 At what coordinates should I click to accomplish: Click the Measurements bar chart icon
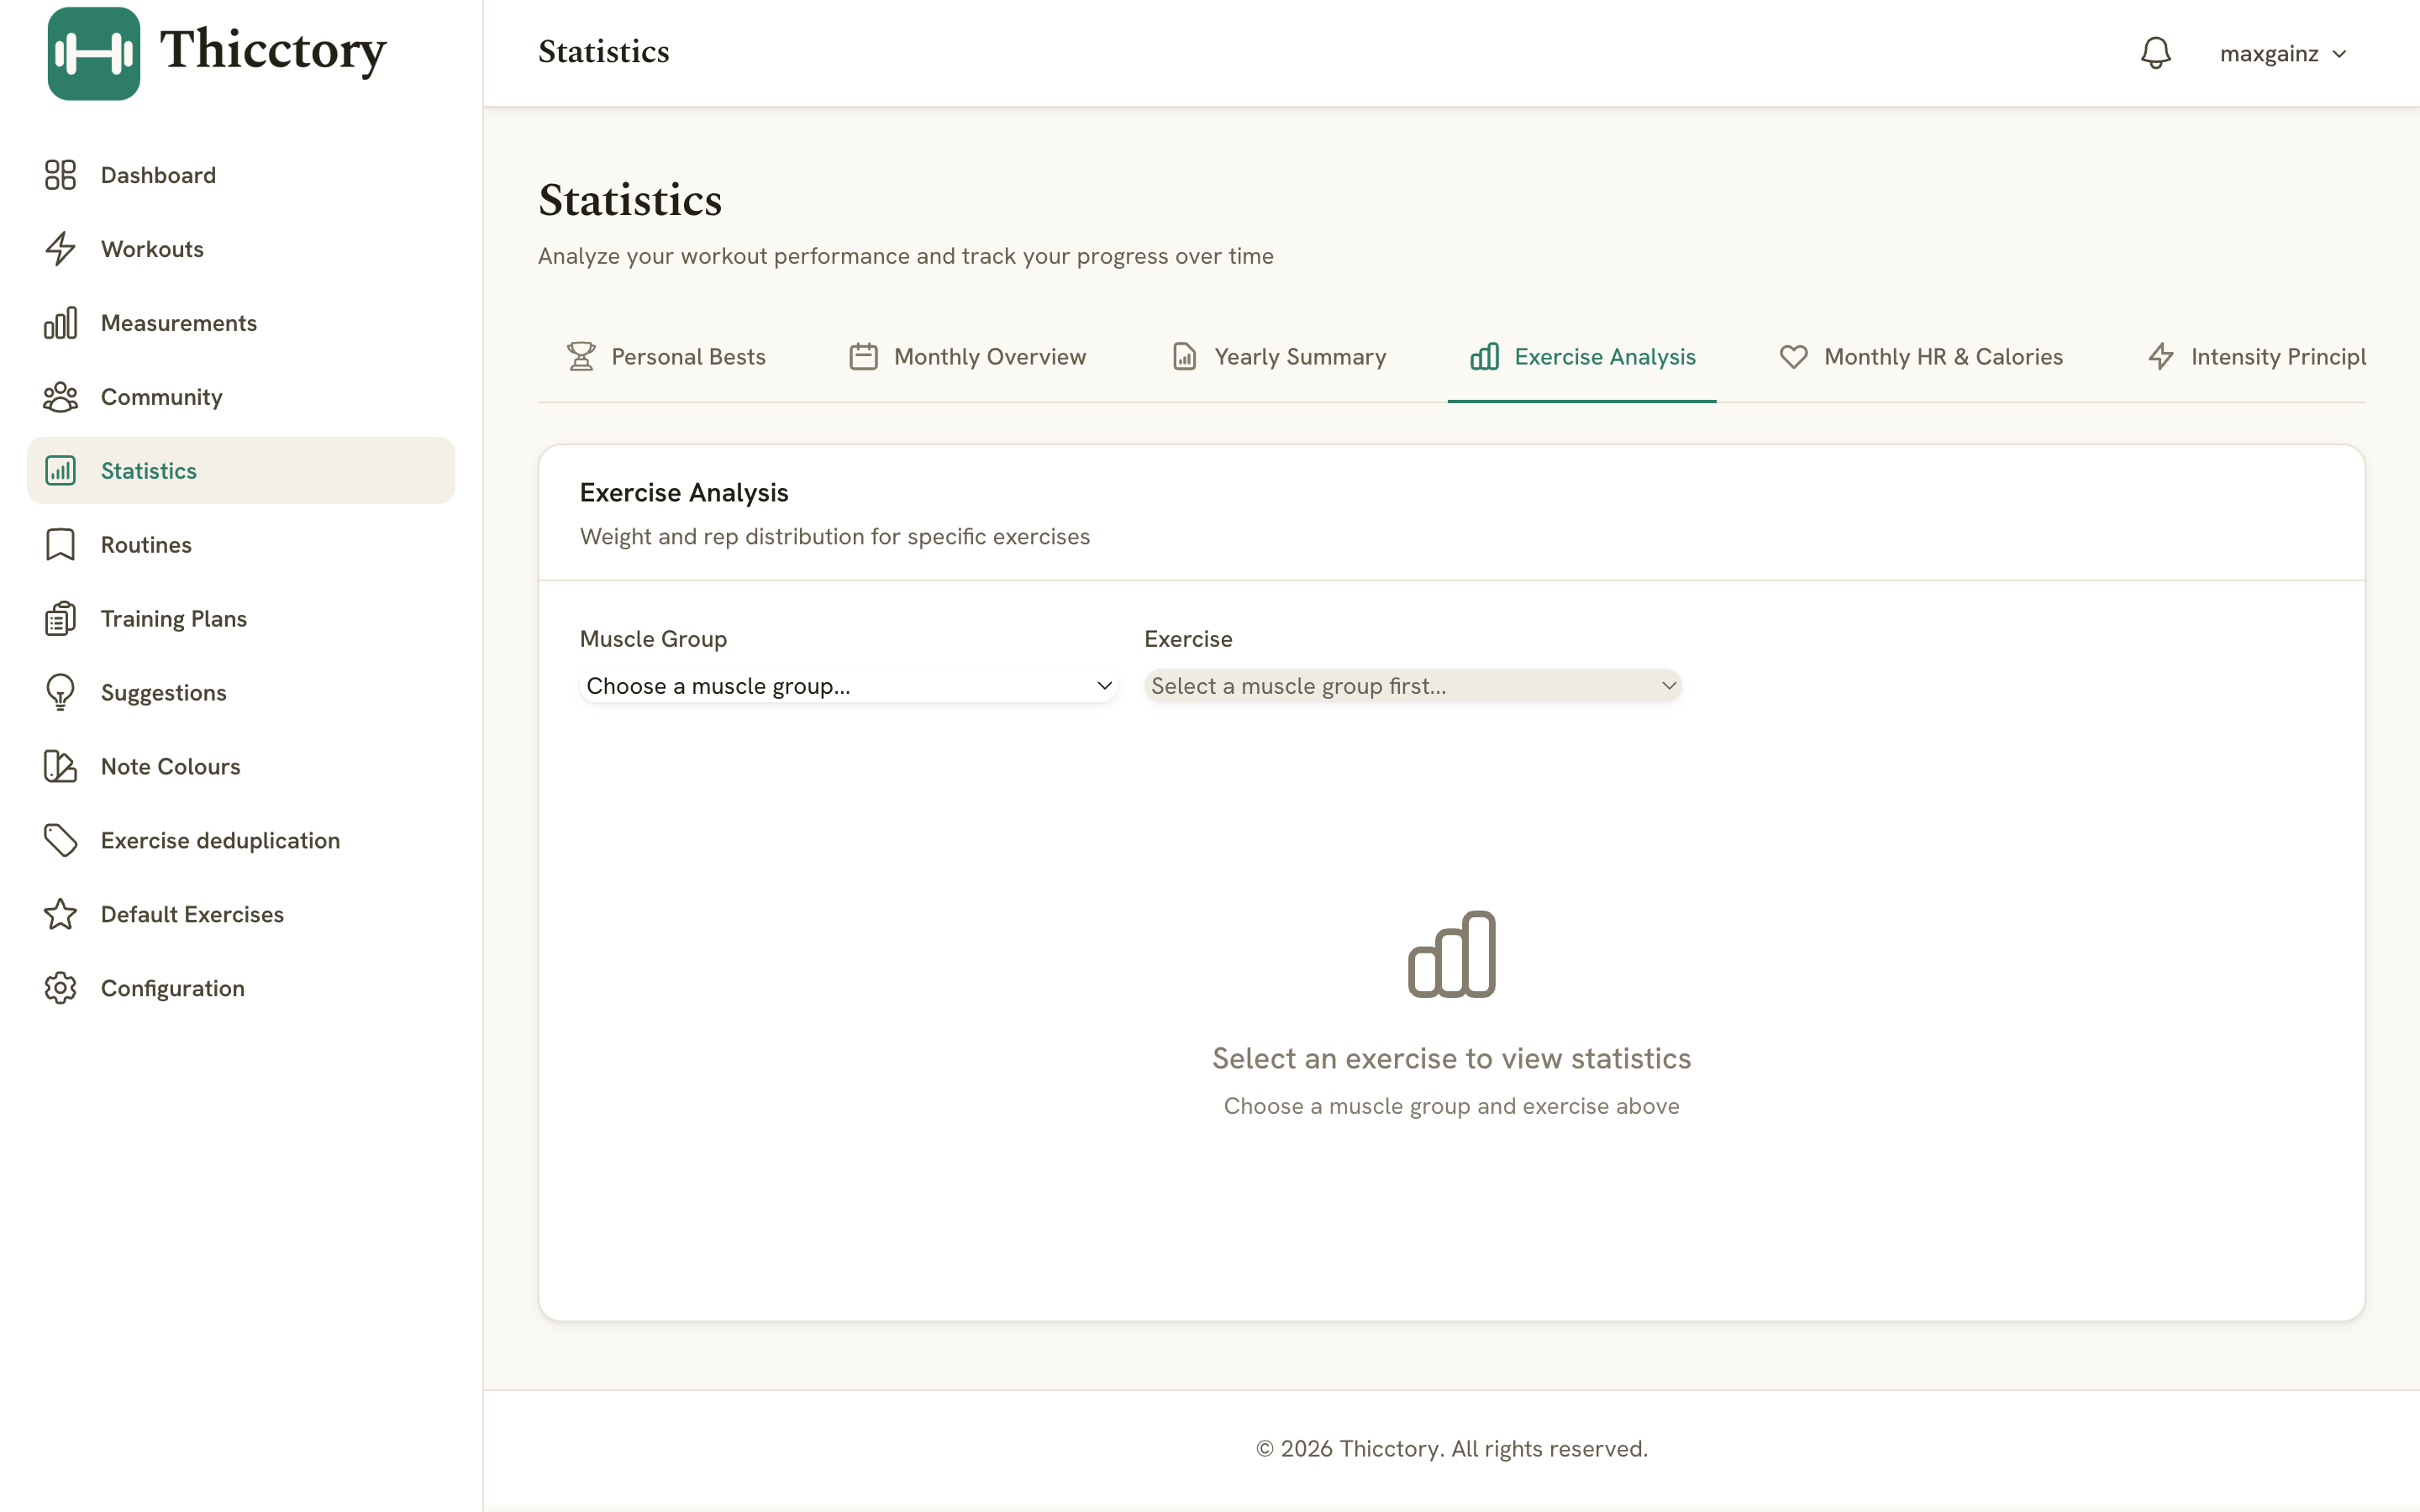[60, 323]
